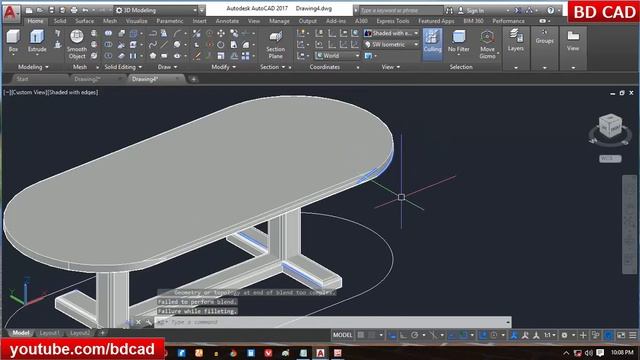Open the Annotate ribbon tab
Image resolution: width=640 pixels, height=360 pixels.
tap(227, 21)
